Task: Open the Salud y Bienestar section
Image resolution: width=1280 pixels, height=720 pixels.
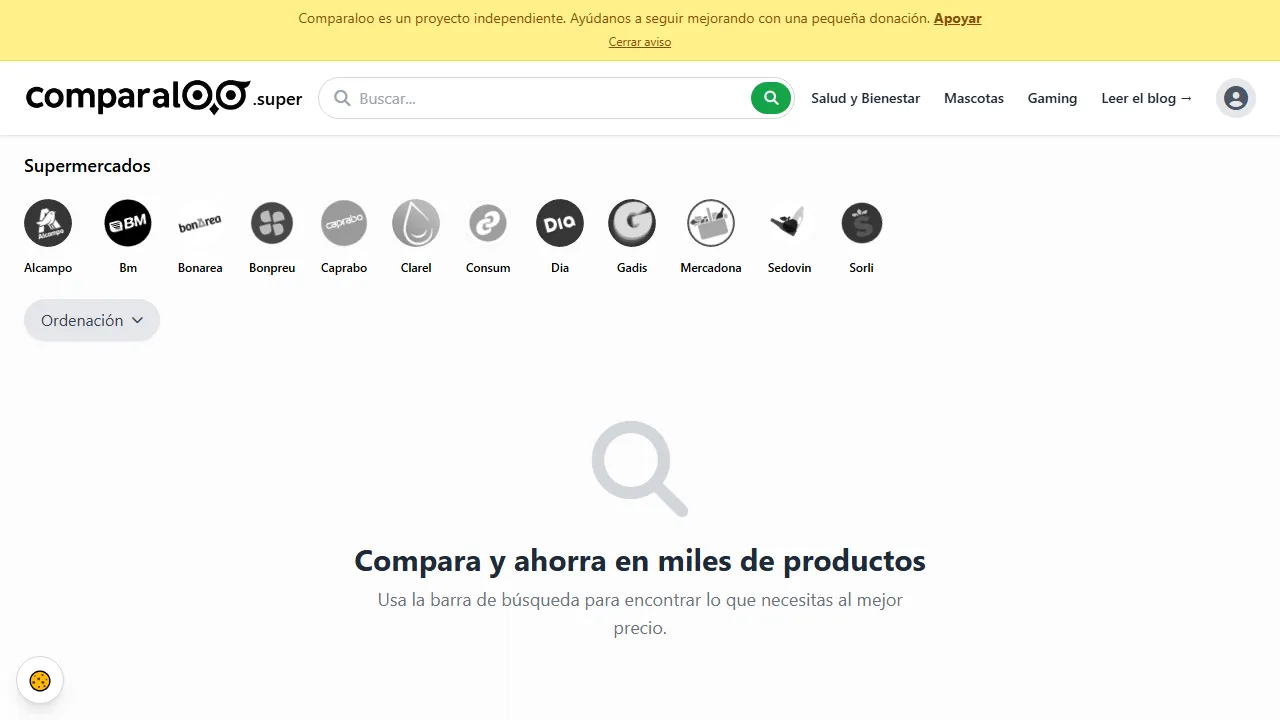Action: click(x=865, y=97)
